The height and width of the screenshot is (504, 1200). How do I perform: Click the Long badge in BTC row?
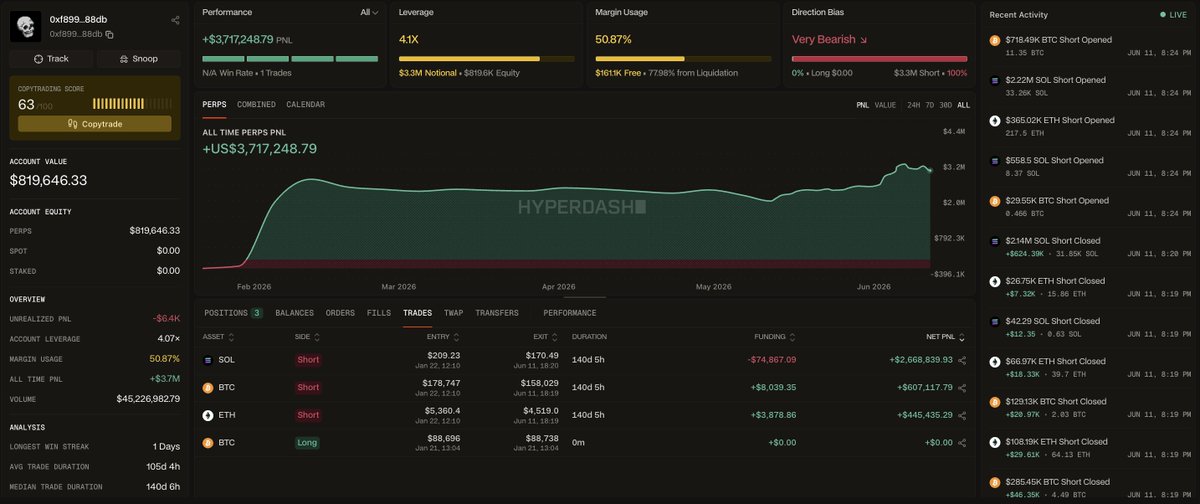pos(308,442)
